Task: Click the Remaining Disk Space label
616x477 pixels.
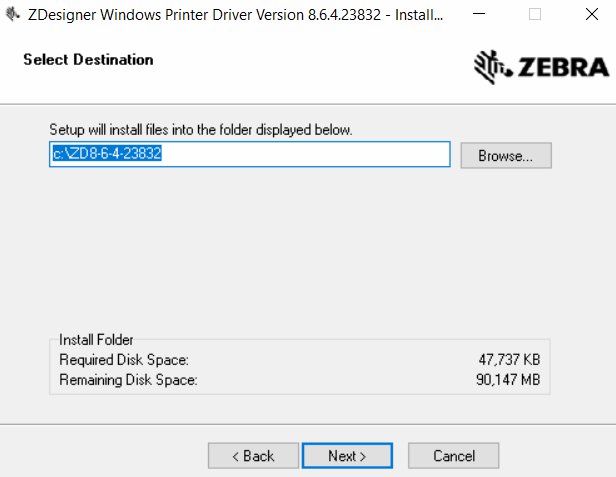Action: 128,380
